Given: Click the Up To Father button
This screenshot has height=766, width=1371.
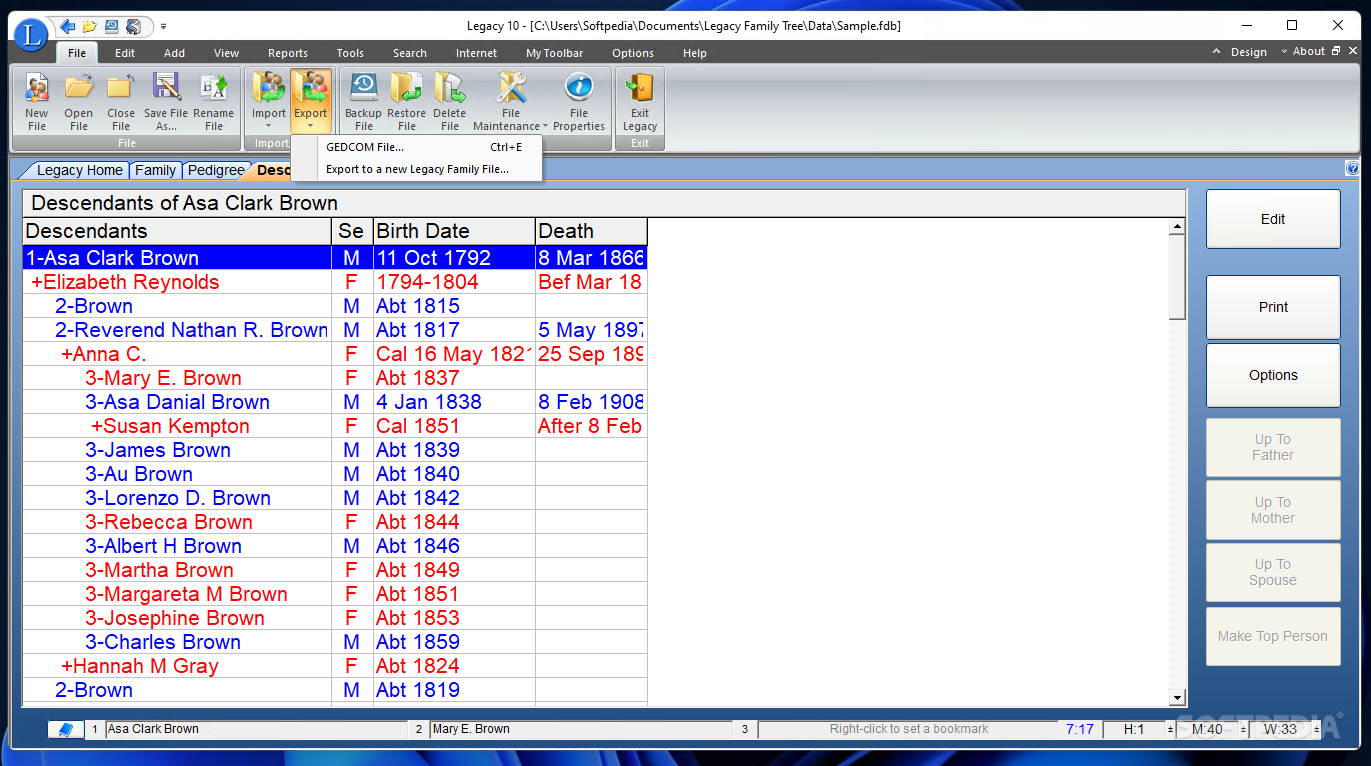Looking at the screenshot, I should (1273, 447).
